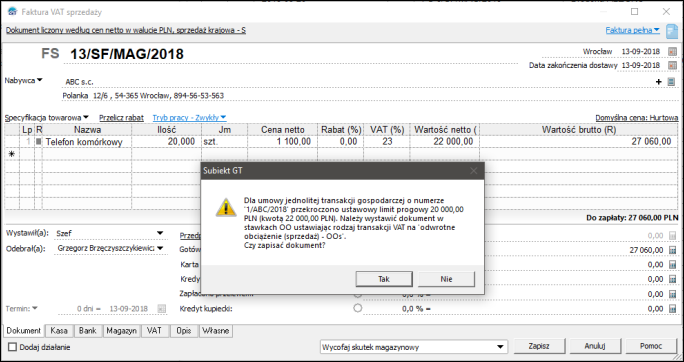Click the Rabat cell 0,00 in row 1
This screenshot has height=362, width=684.
341,142
